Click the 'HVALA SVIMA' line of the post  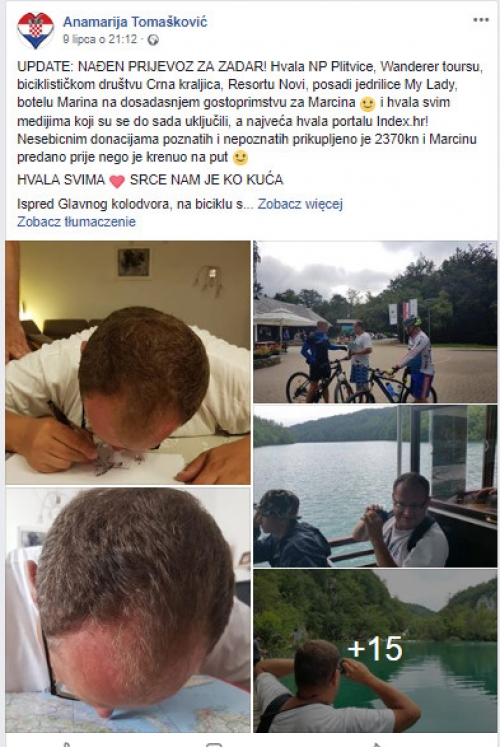pos(150,180)
